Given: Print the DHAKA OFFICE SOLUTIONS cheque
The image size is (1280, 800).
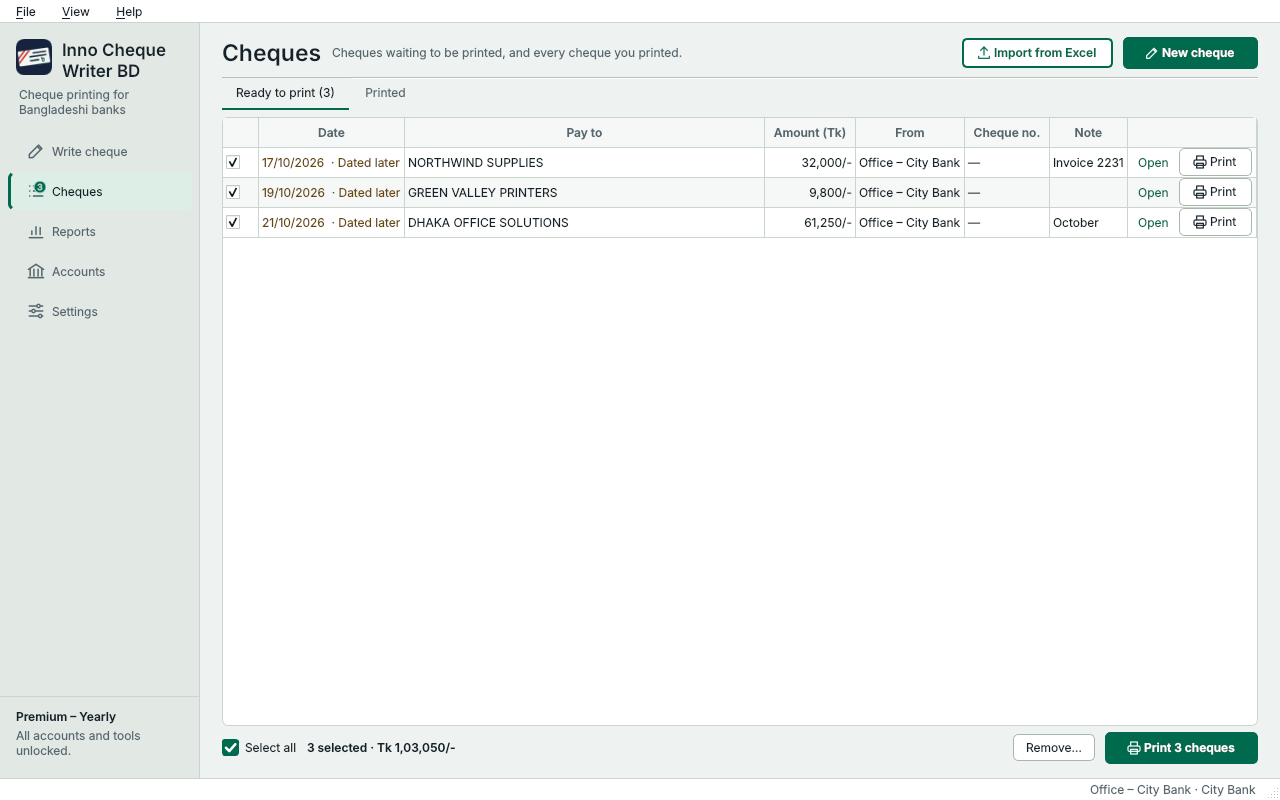Looking at the screenshot, I should click(1215, 222).
